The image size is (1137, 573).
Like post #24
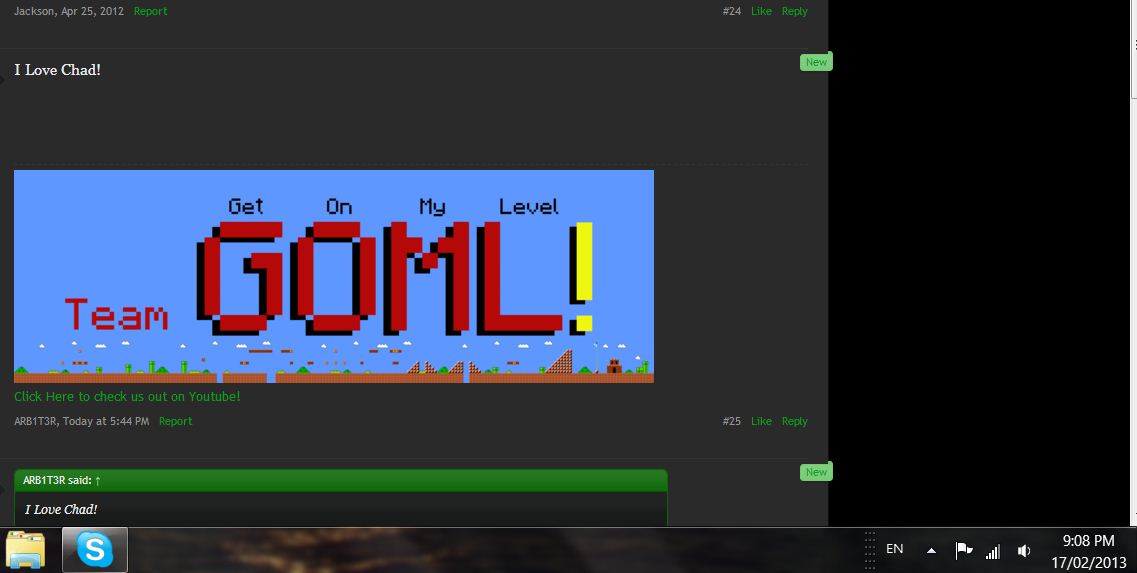[x=761, y=11]
